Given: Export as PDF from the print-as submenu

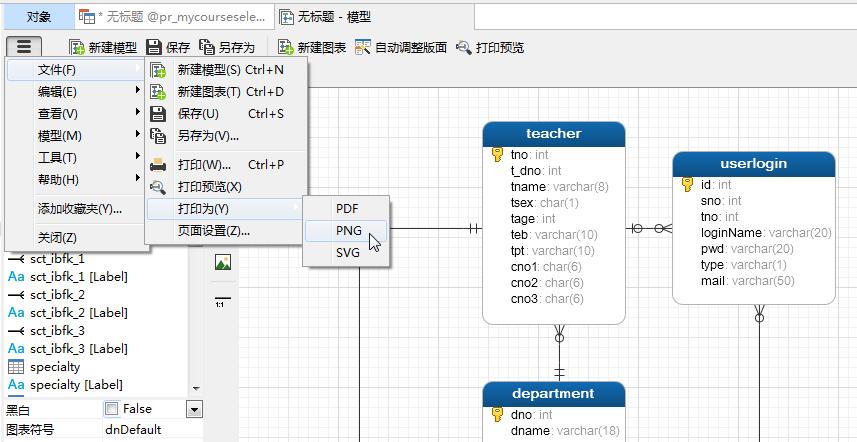Looking at the screenshot, I should point(346,209).
